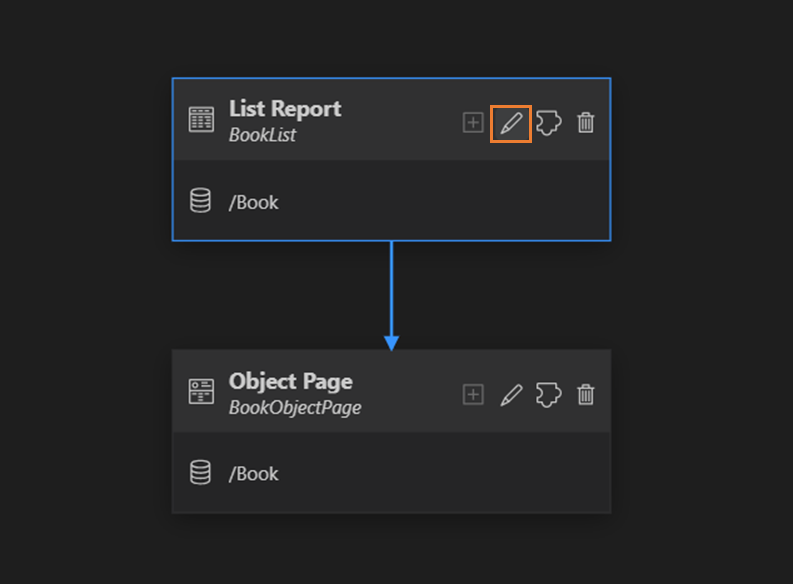Select the Object Page title text
This screenshot has height=584, width=793.
pos(291,381)
